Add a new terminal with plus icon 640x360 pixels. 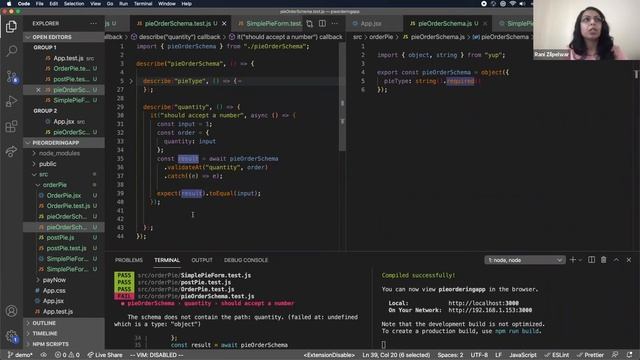[572, 260]
